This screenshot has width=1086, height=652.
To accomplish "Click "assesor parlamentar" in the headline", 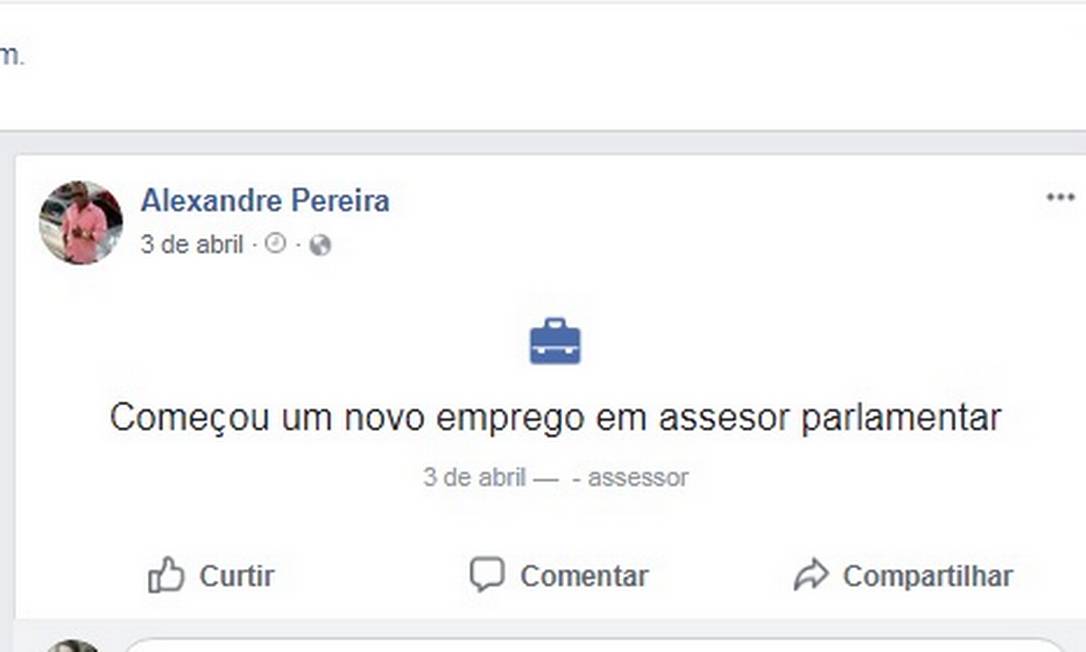I will point(830,418).
